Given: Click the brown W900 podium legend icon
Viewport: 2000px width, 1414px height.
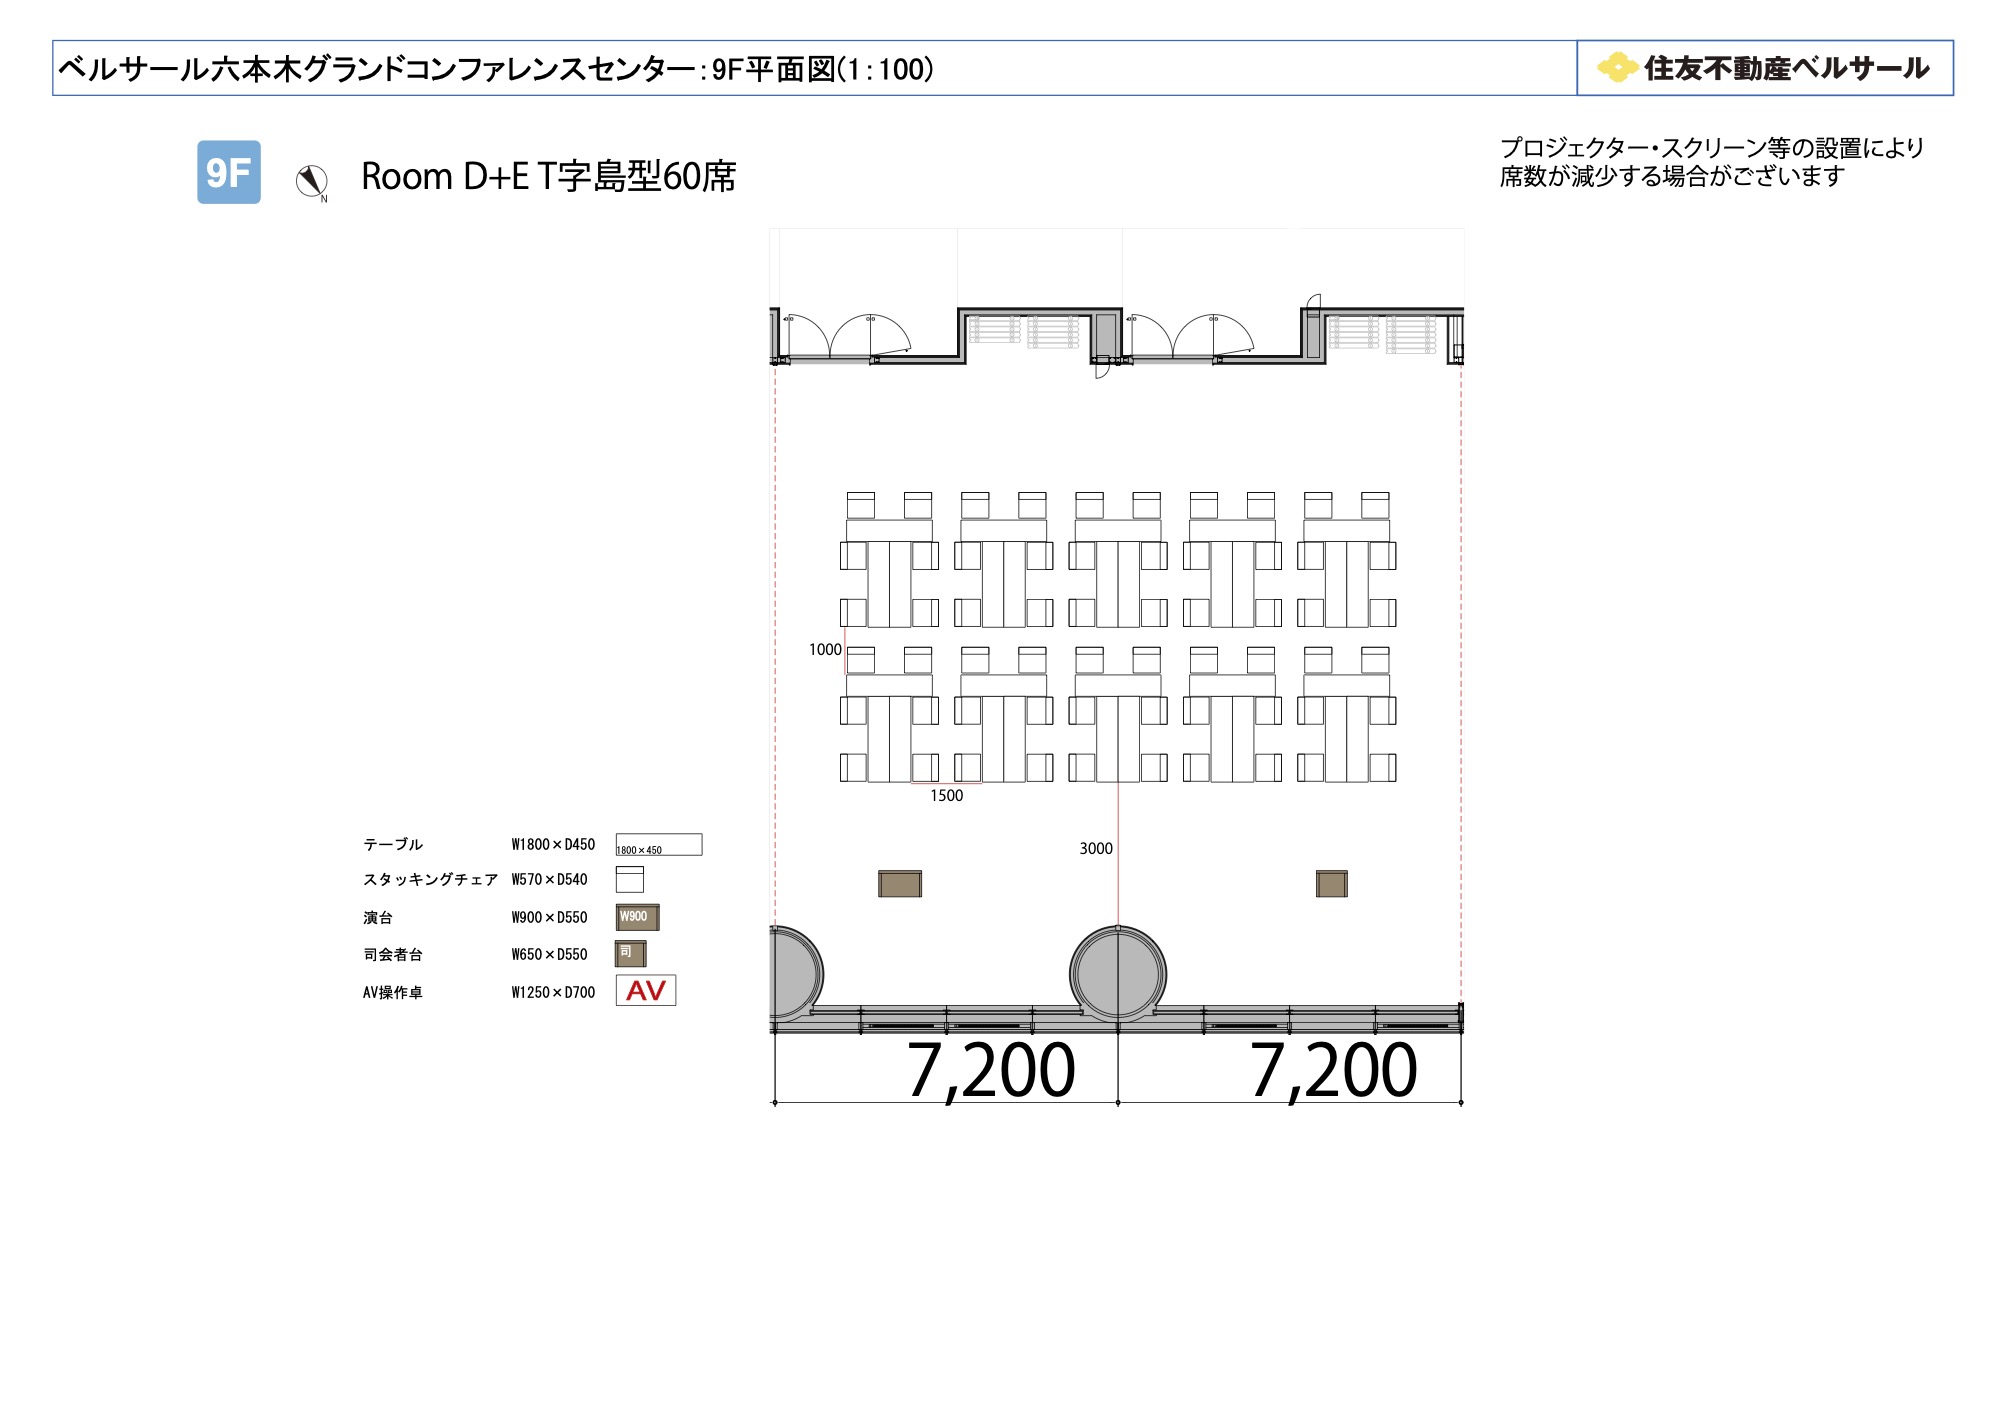Looking at the screenshot, I should (637, 917).
